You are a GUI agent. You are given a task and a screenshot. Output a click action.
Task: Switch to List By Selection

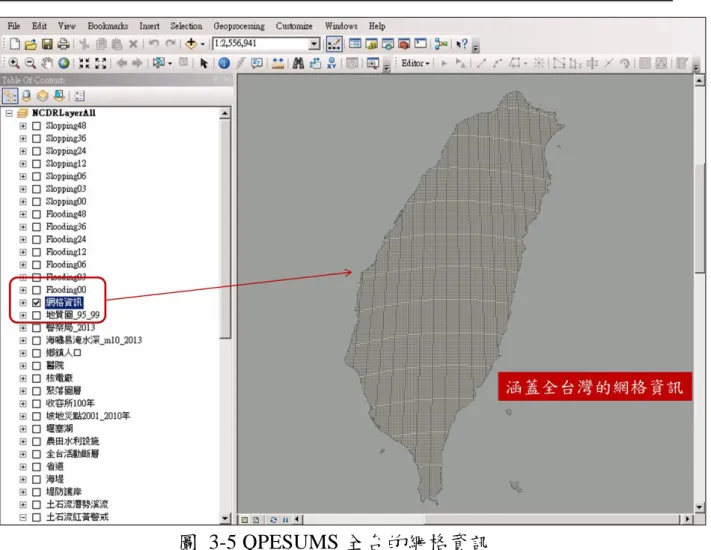tap(59, 96)
